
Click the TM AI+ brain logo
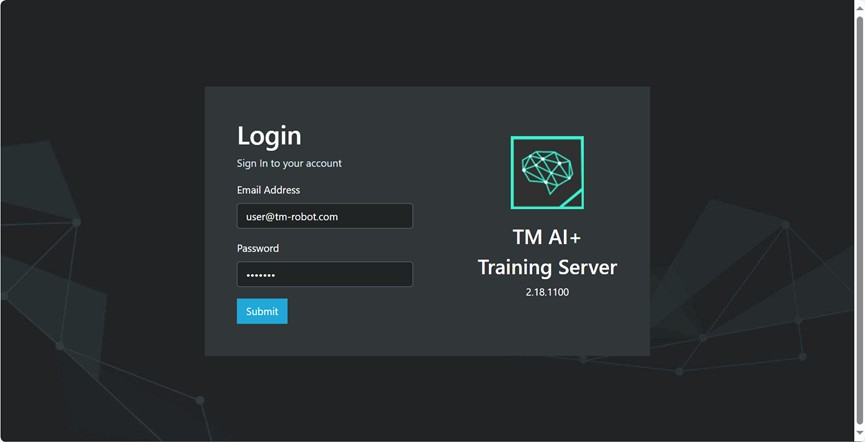pyautogui.click(x=547, y=173)
